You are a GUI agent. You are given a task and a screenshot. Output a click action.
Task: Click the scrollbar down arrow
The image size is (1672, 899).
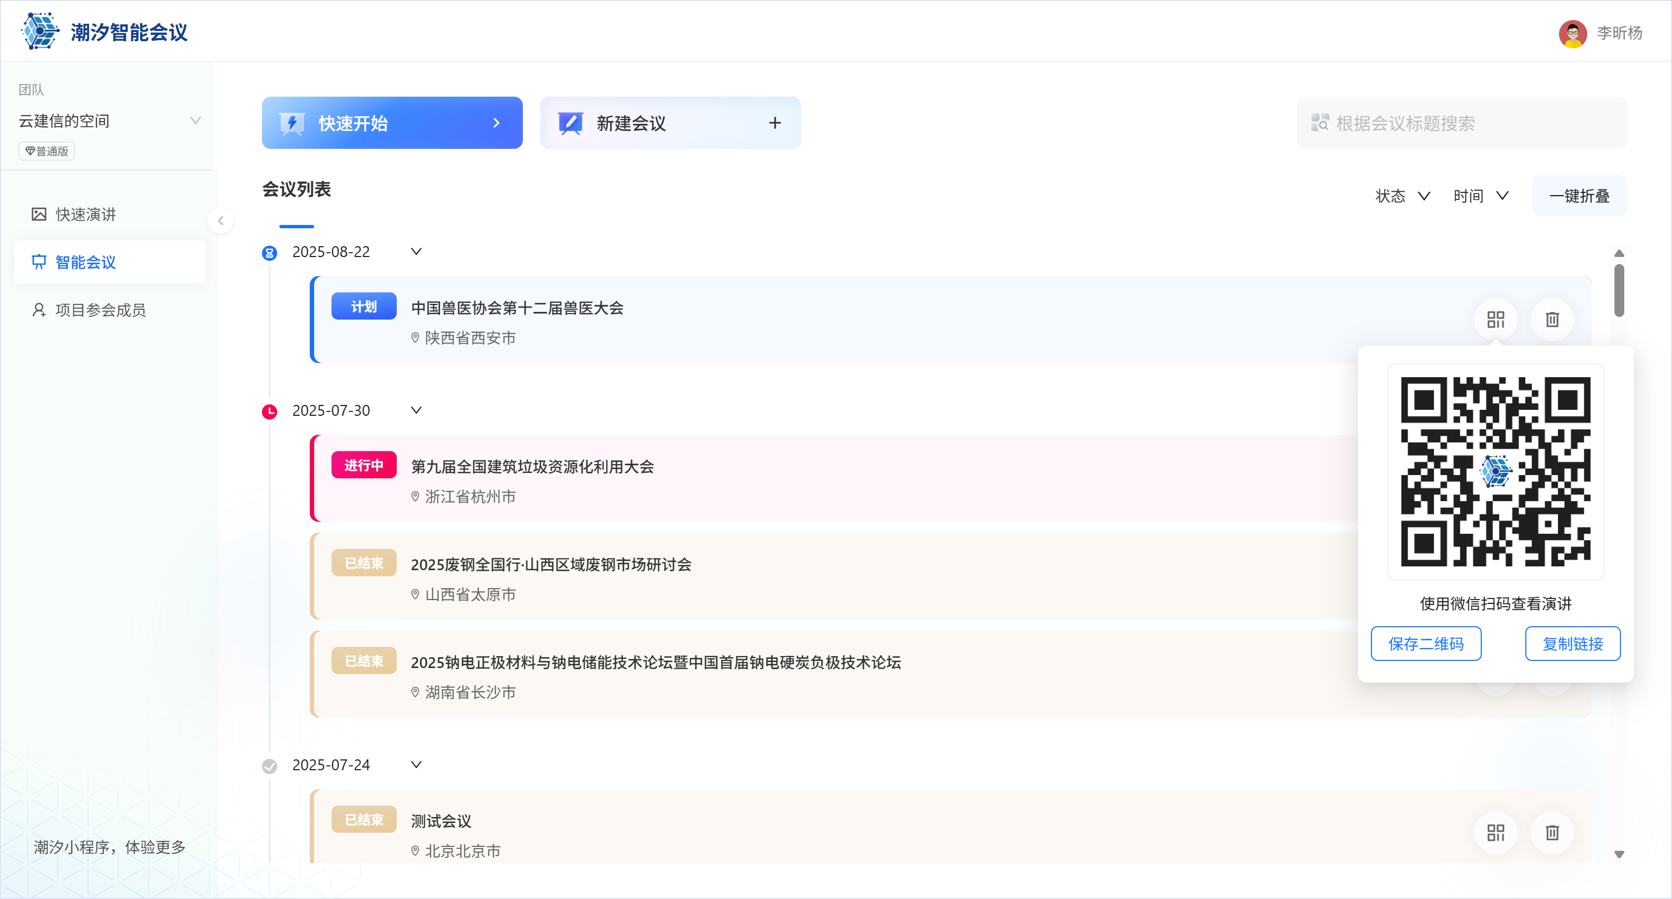[x=1619, y=855]
